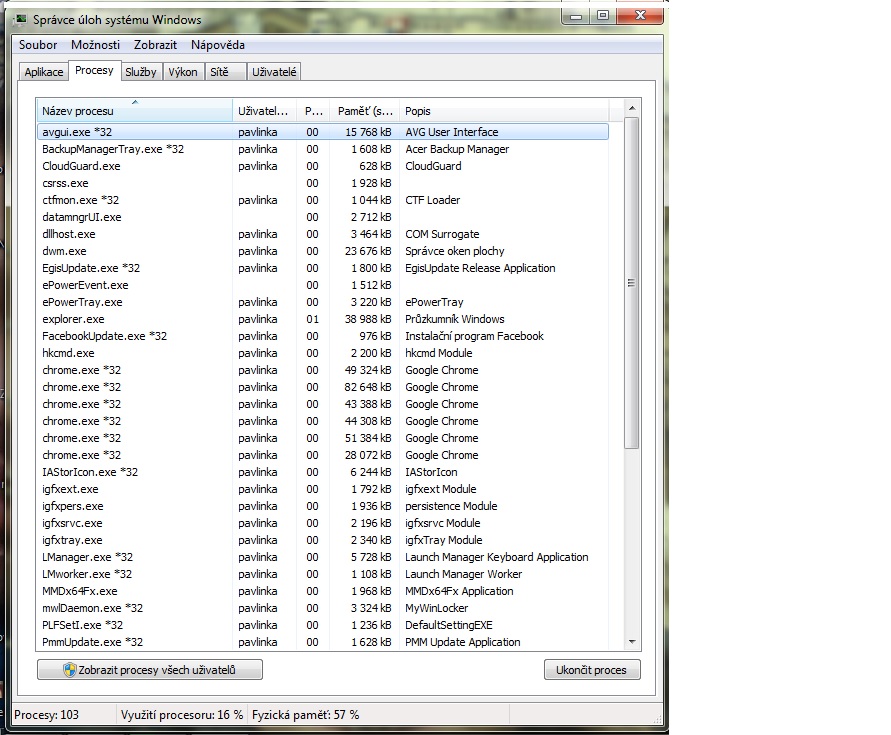The width and height of the screenshot is (891, 735).
Task: Select the EgisUpdate.exe *32 process
Action: coord(323,268)
